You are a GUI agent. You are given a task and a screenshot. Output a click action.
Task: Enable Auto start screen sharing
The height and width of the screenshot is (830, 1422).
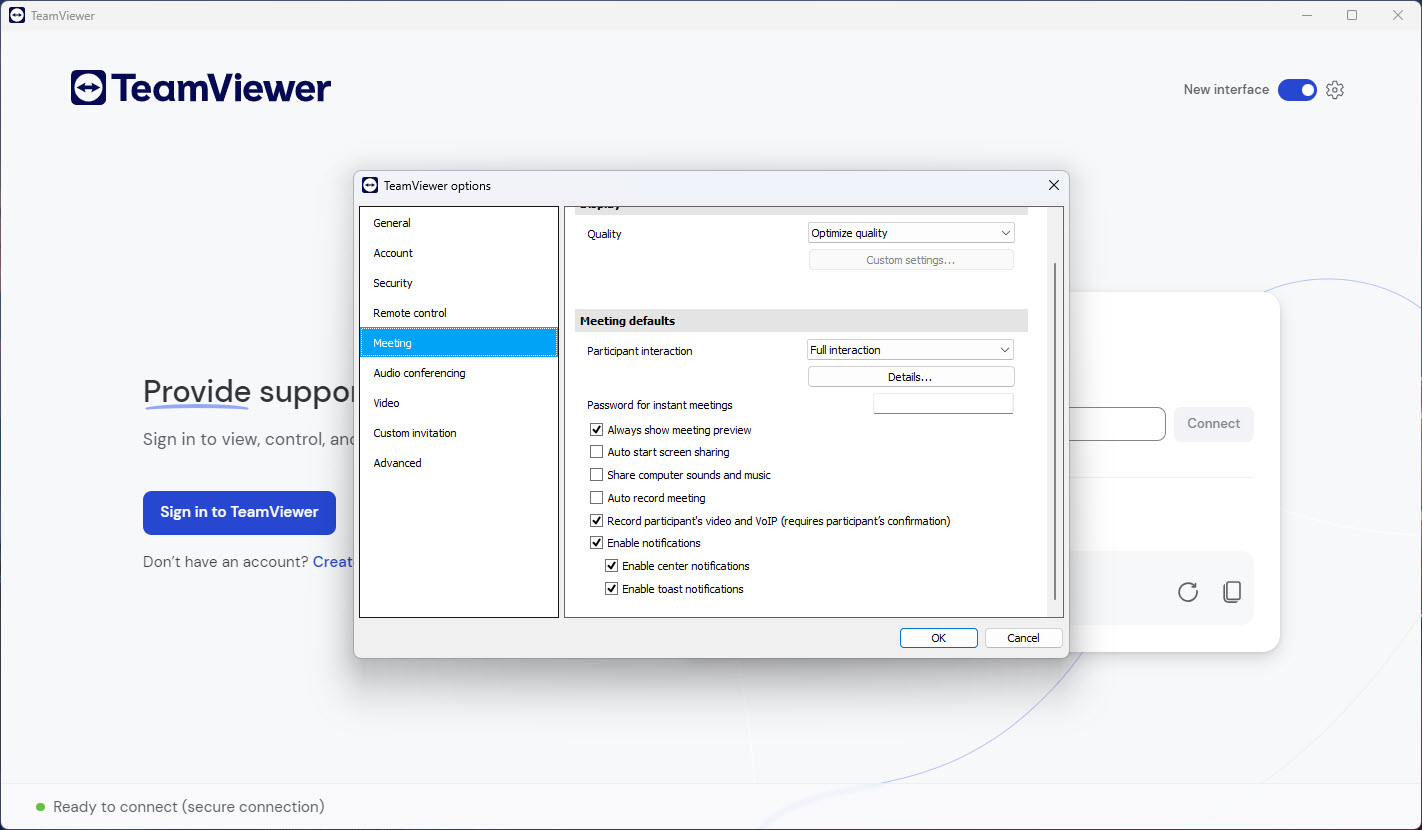pyautogui.click(x=597, y=452)
